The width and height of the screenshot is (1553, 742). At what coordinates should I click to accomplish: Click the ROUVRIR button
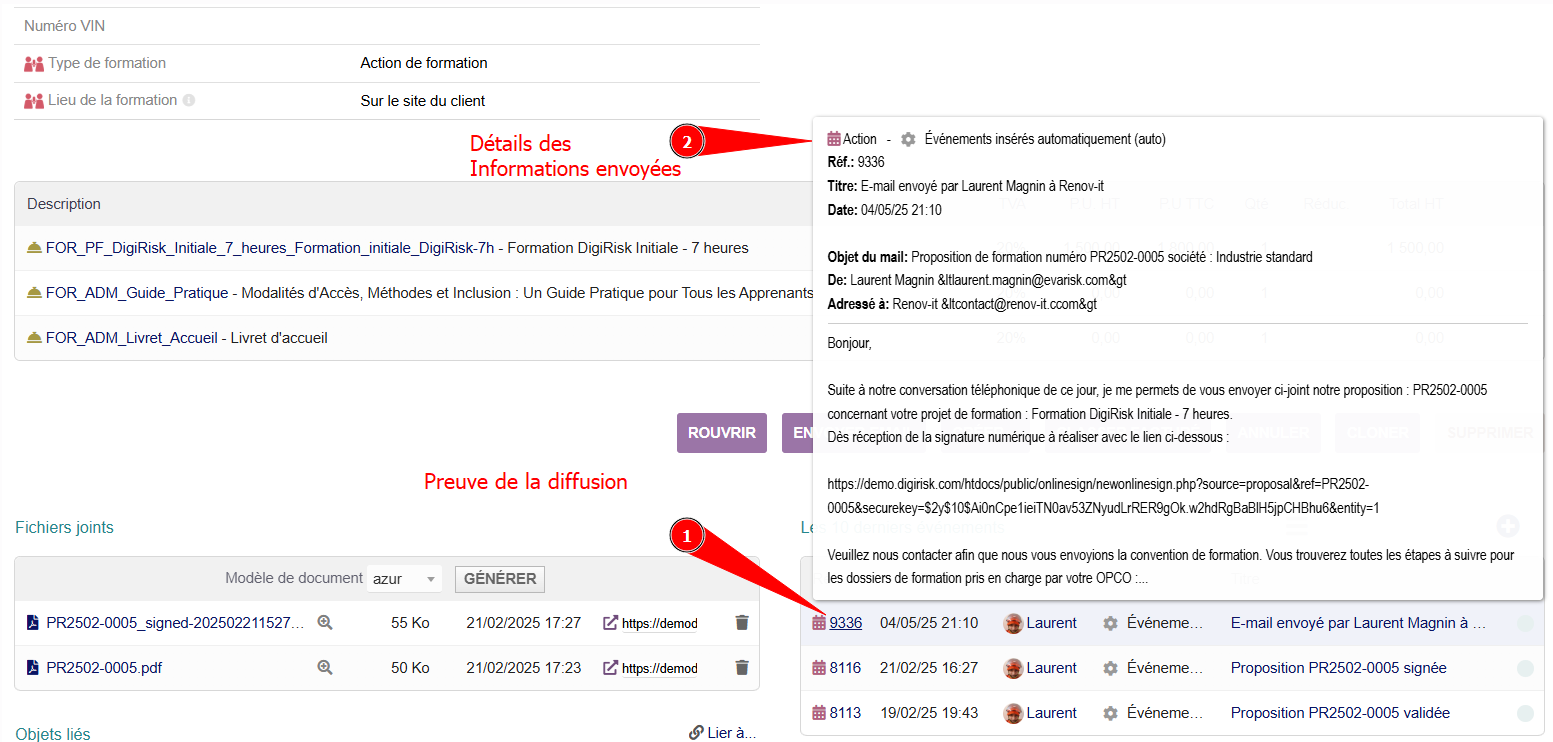(x=722, y=433)
